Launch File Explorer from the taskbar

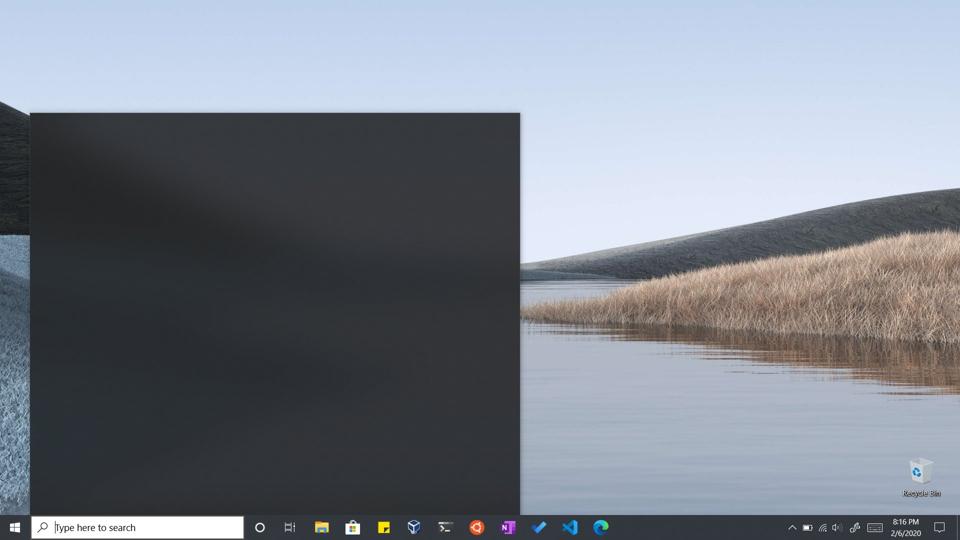click(321, 527)
